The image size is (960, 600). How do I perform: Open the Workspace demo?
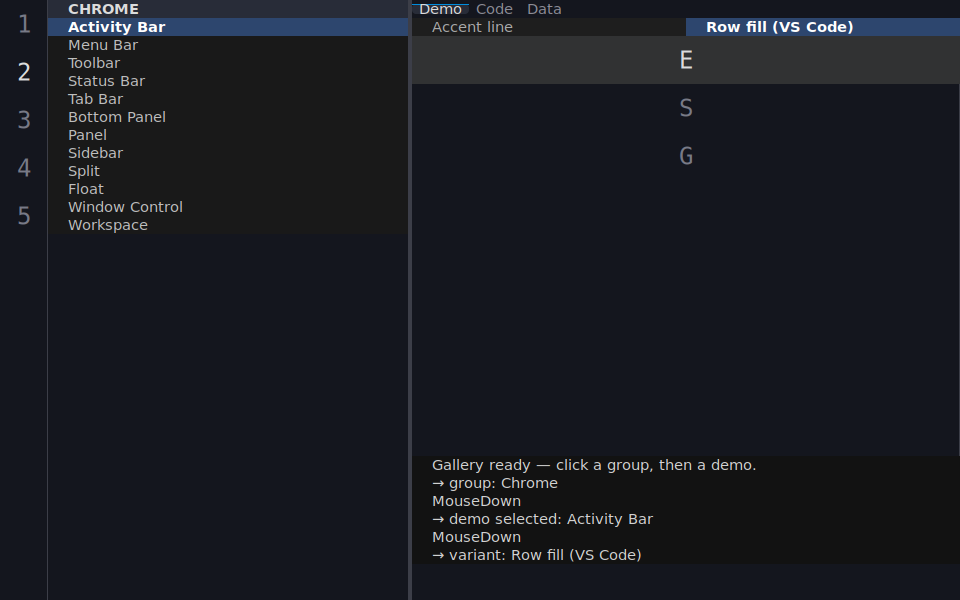click(x=228, y=225)
